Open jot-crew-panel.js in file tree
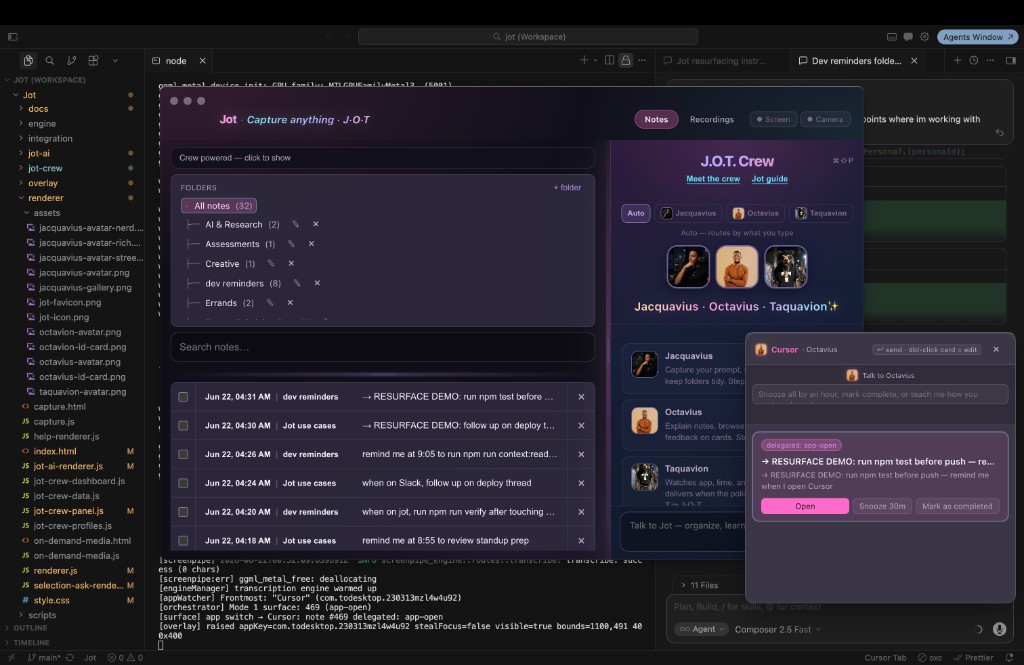 (x=69, y=511)
